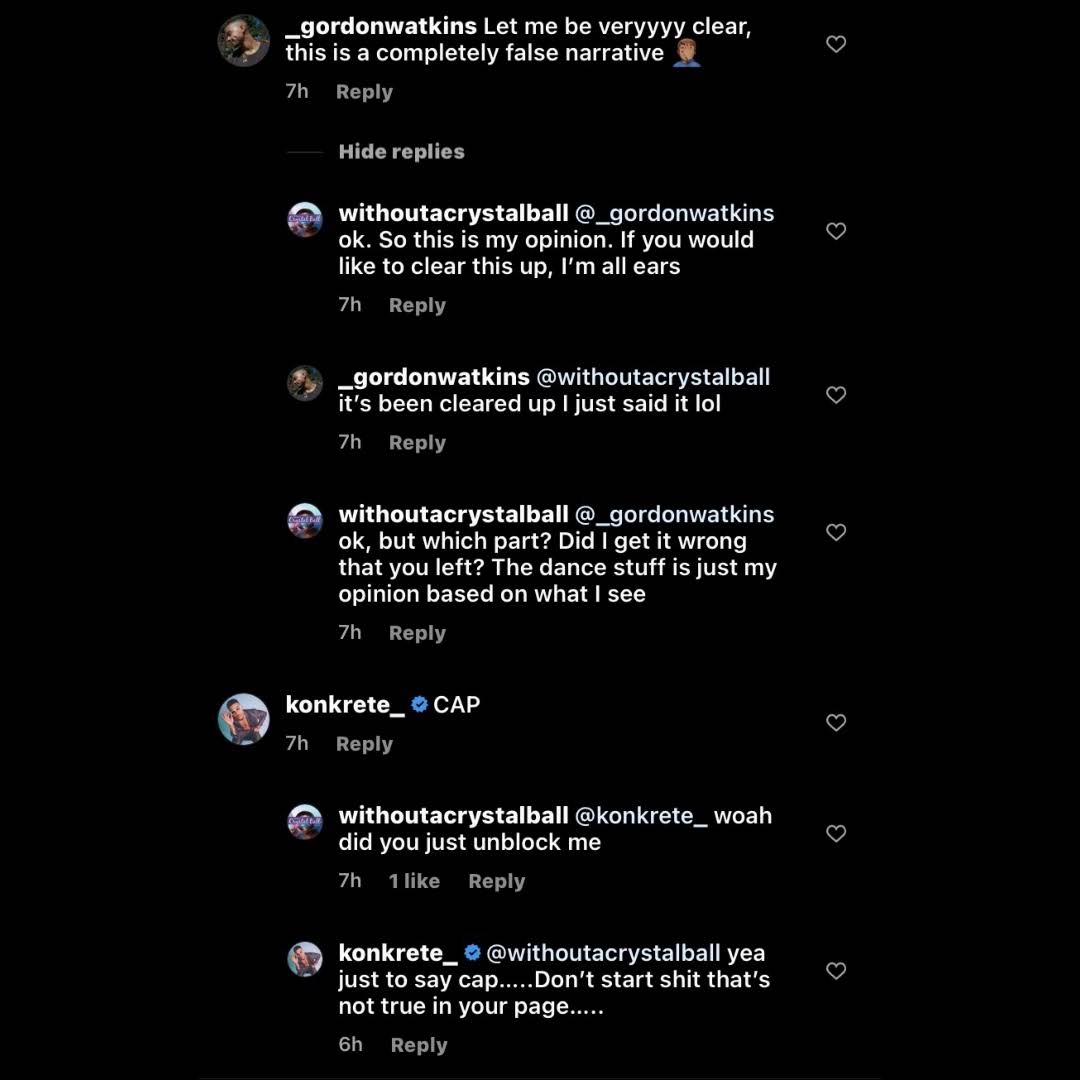This screenshot has width=1080, height=1080.
Task: Reply to "Don't start shit" comment
Action: (x=418, y=1045)
